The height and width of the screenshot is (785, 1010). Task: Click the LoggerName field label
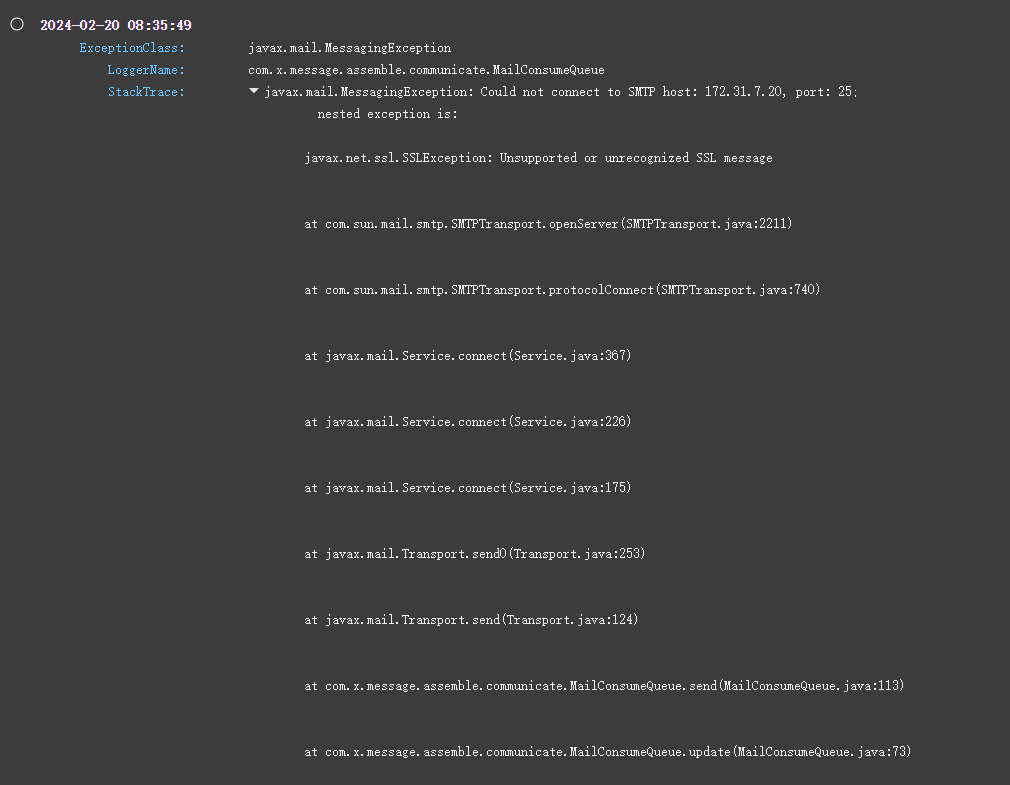click(146, 70)
